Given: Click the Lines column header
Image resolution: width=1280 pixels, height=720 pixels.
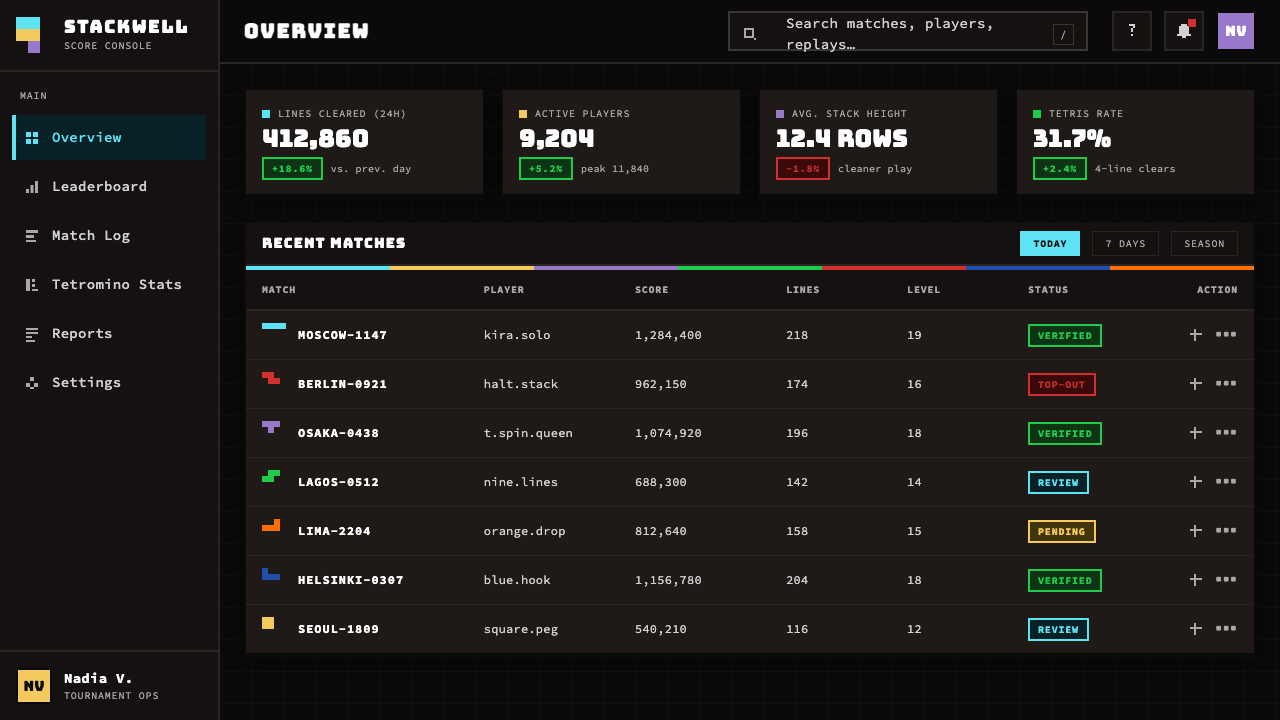Looking at the screenshot, I should [803, 290].
